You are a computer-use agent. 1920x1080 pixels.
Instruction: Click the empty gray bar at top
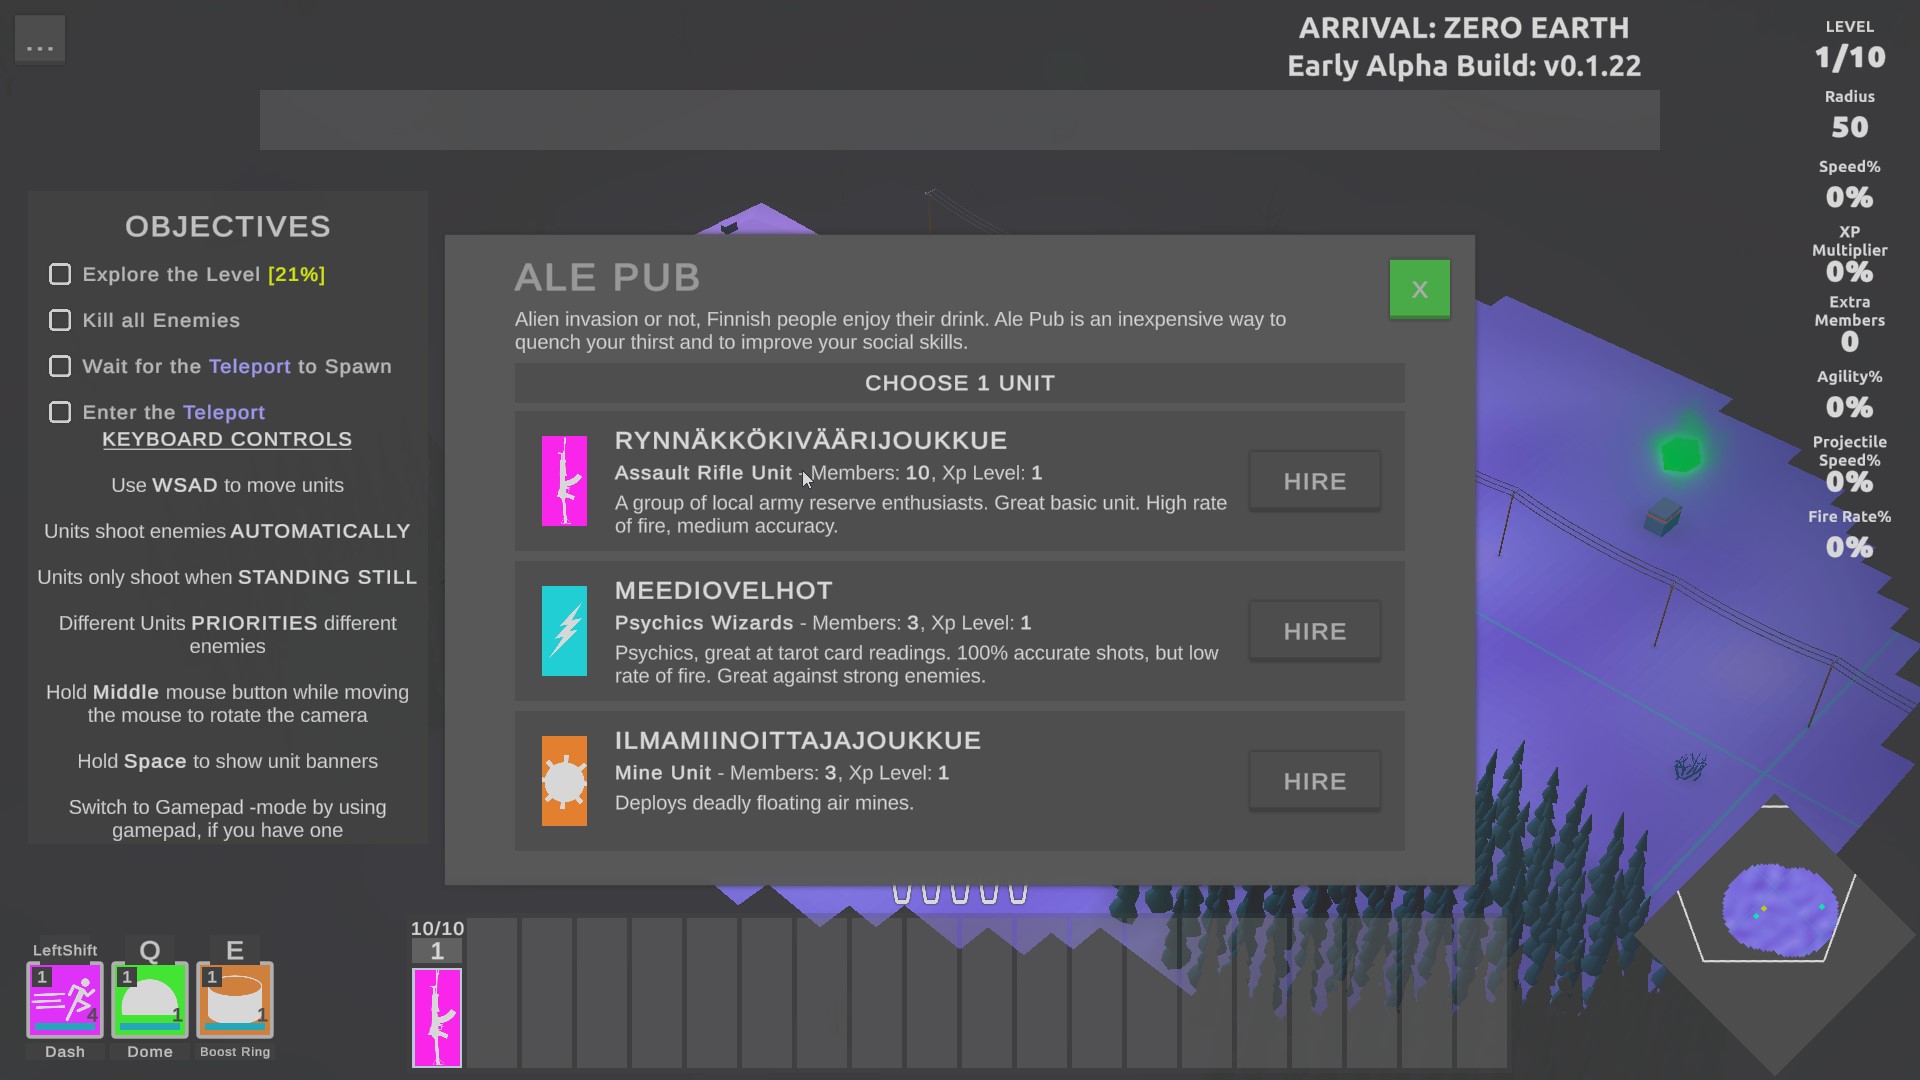pos(959,120)
